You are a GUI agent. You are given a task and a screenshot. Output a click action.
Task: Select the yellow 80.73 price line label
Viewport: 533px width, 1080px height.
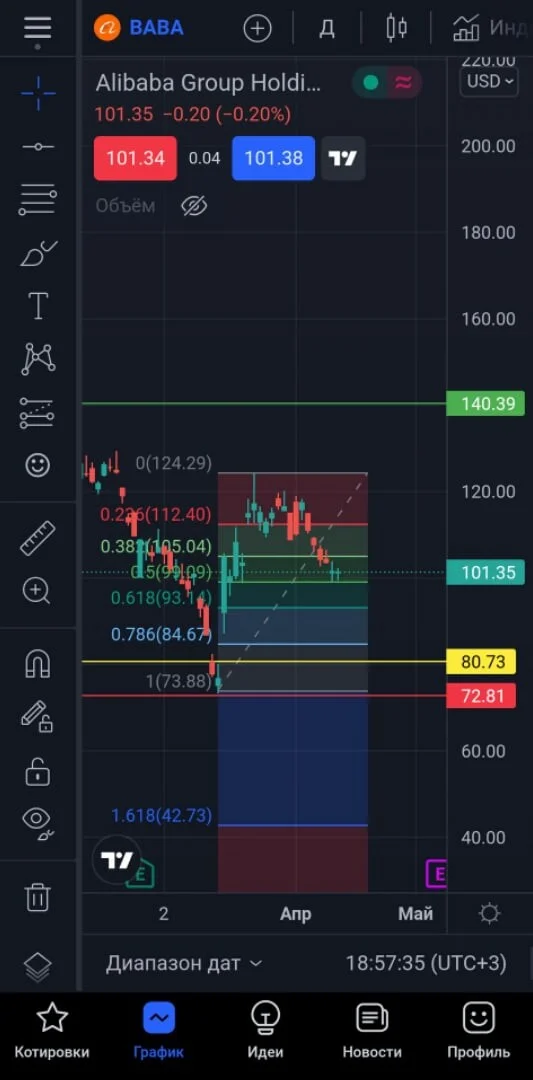[481, 662]
